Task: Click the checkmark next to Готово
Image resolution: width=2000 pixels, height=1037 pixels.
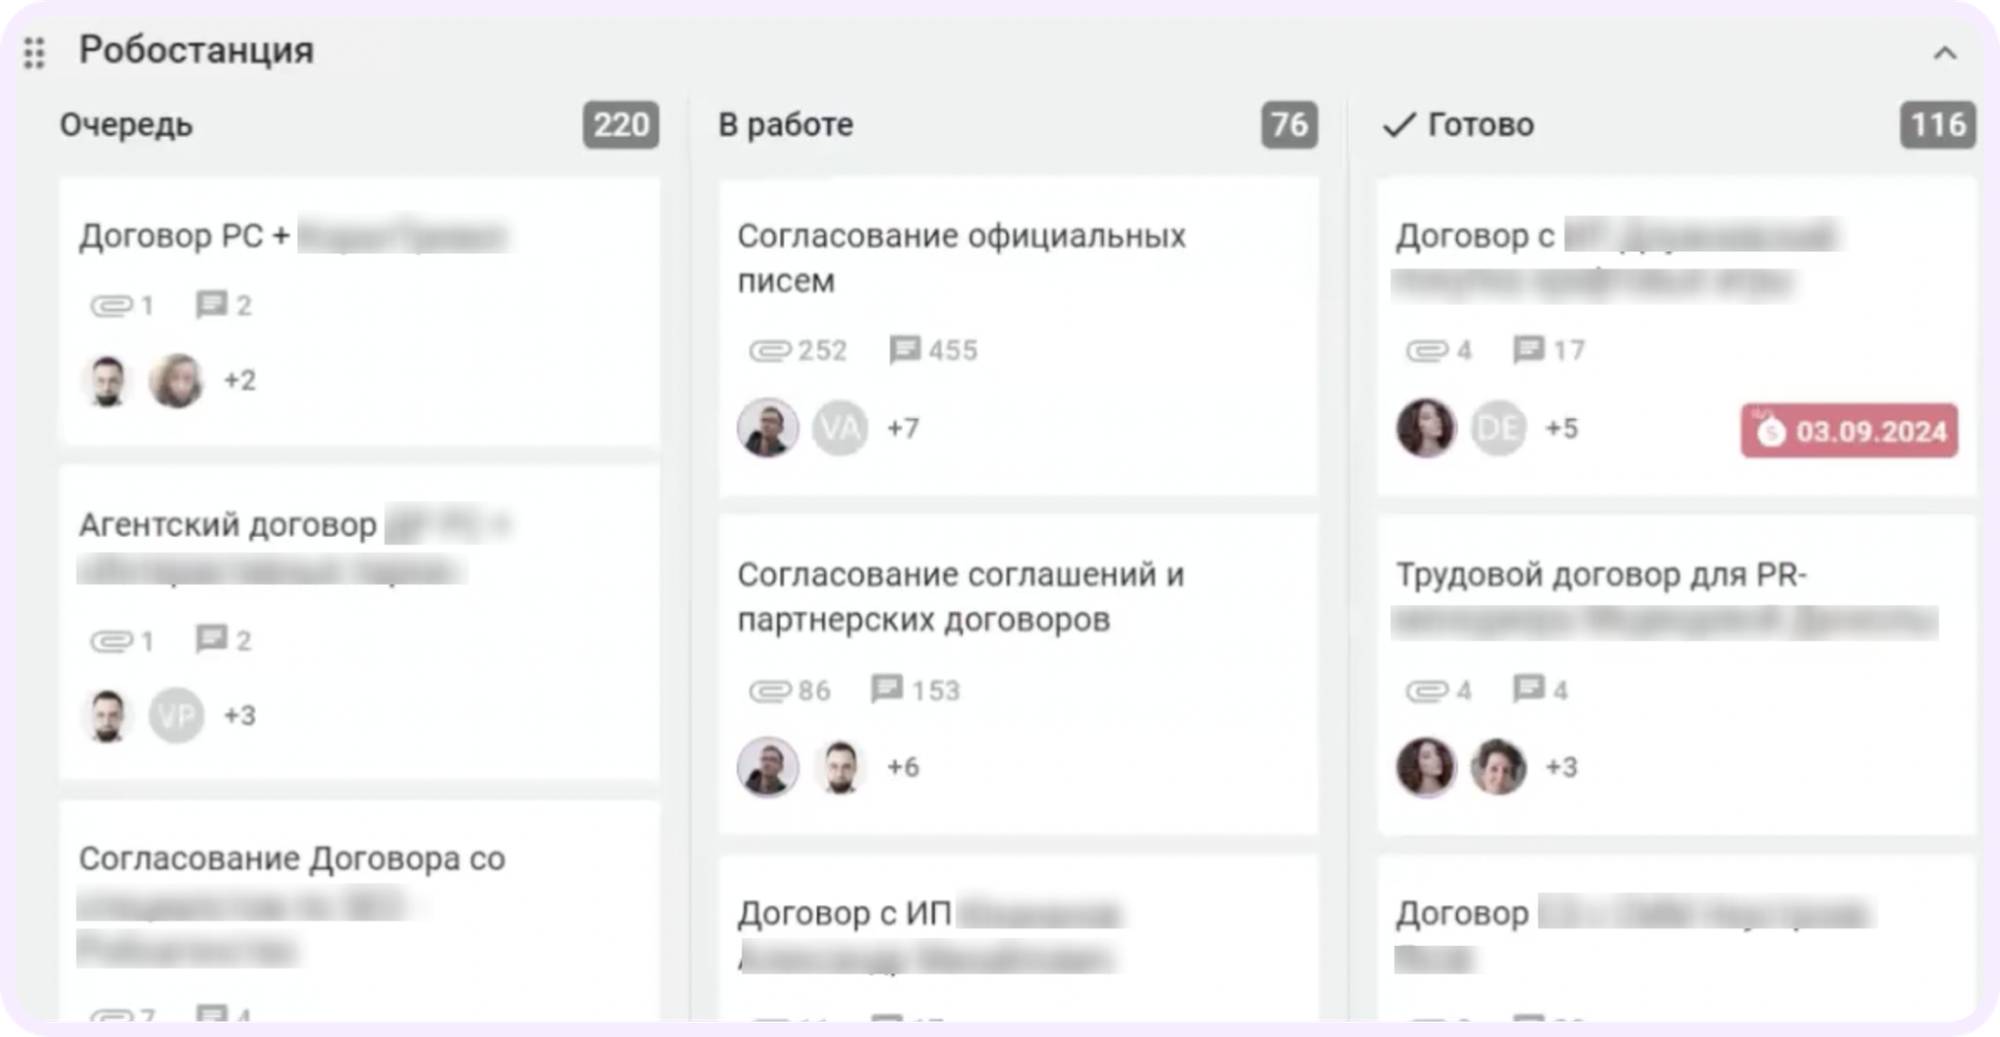Action: click(x=1398, y=125)
